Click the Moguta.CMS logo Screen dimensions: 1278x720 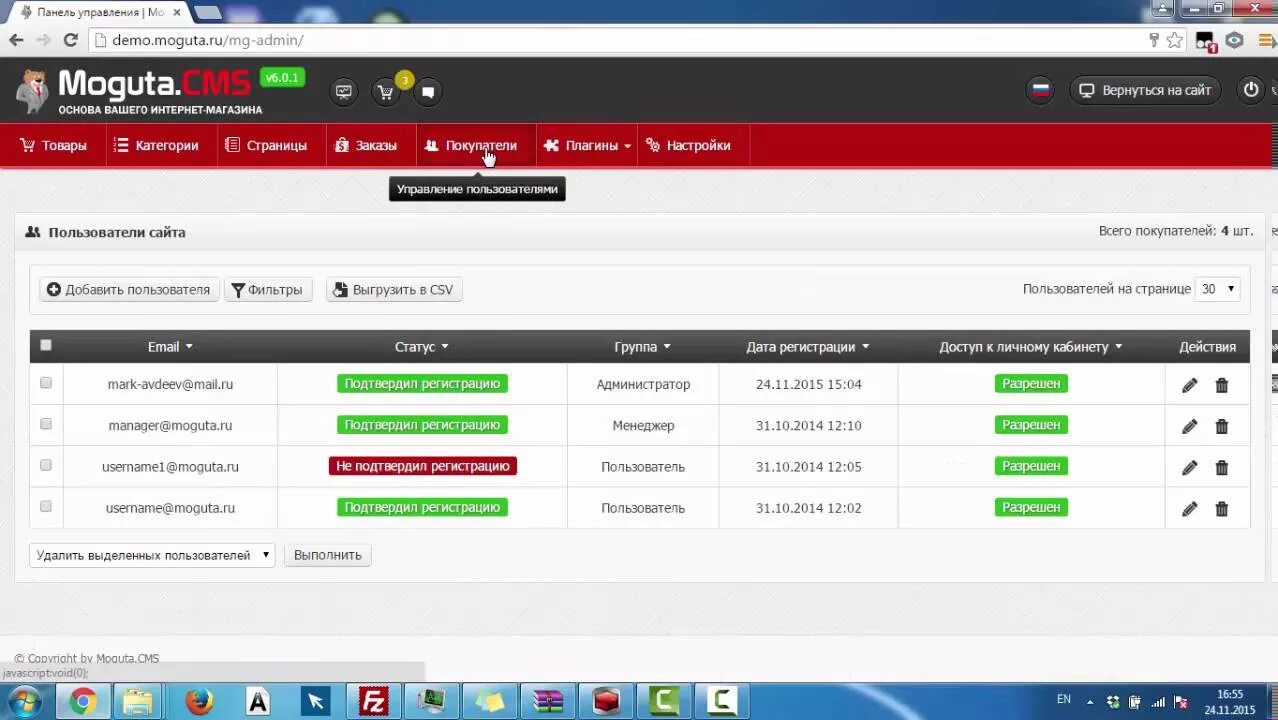(138, 91)
